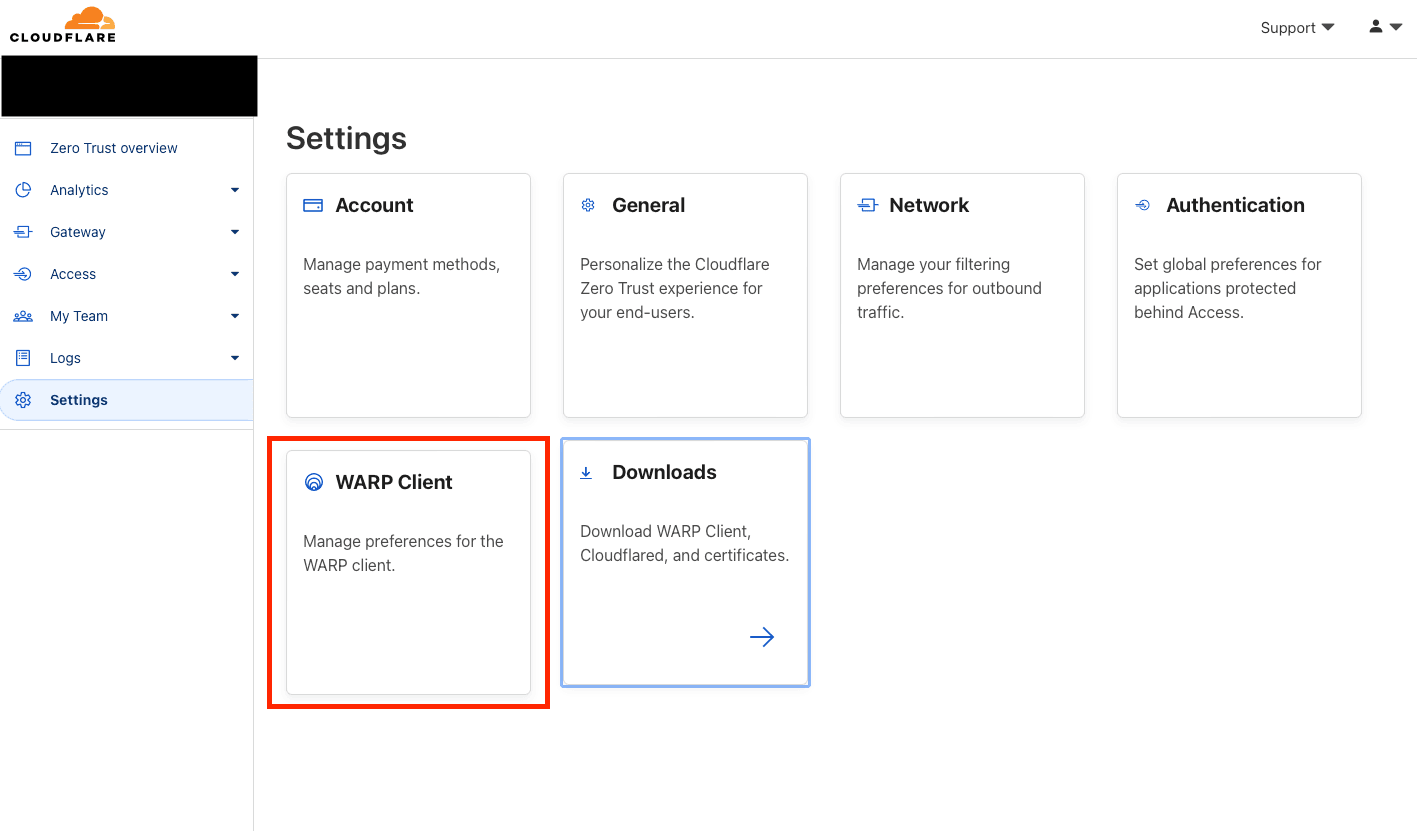1417x831 pixels.
Task: Open the Network settings card
Action: click(x=962, y=295)
